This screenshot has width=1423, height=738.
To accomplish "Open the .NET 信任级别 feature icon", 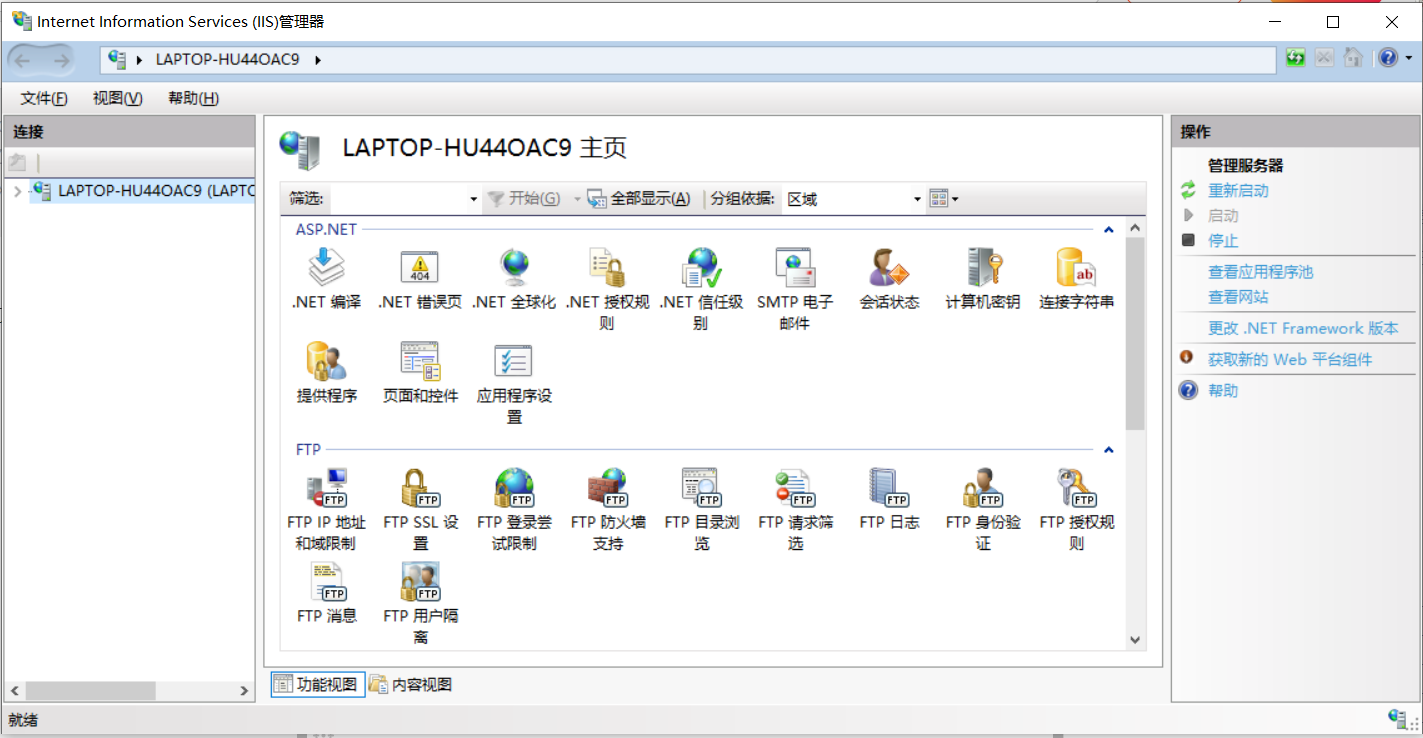I will tap(701, 290).
